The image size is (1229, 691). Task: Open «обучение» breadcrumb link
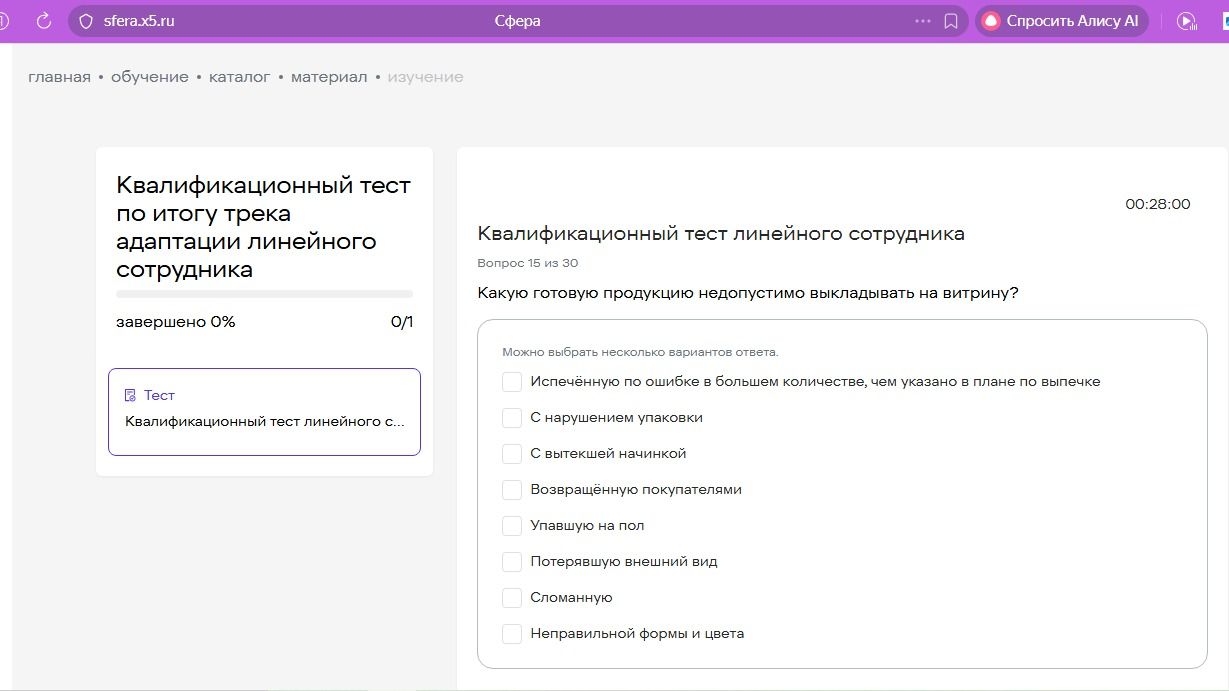point(150,77)
